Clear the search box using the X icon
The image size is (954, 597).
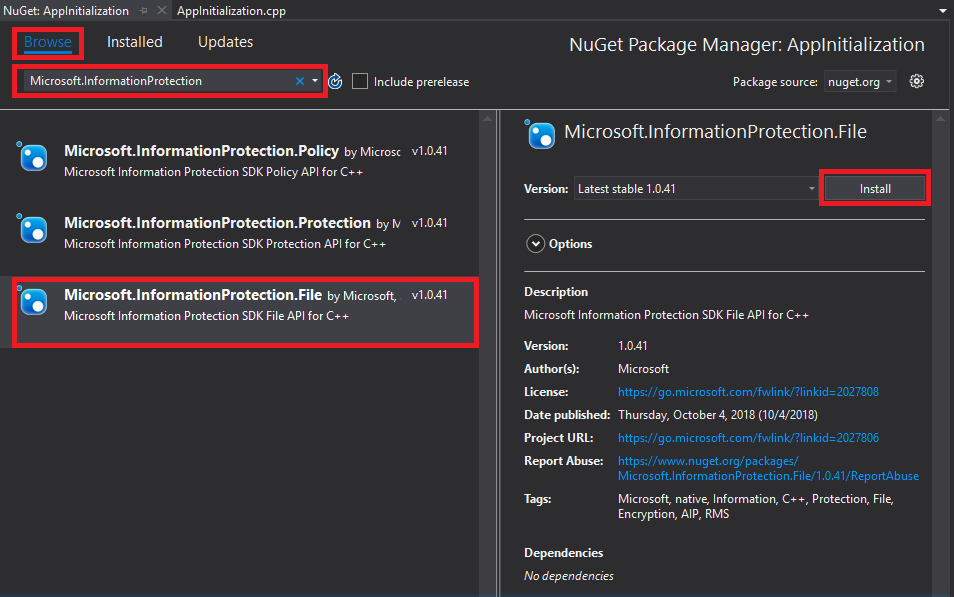tap(300, 81)
